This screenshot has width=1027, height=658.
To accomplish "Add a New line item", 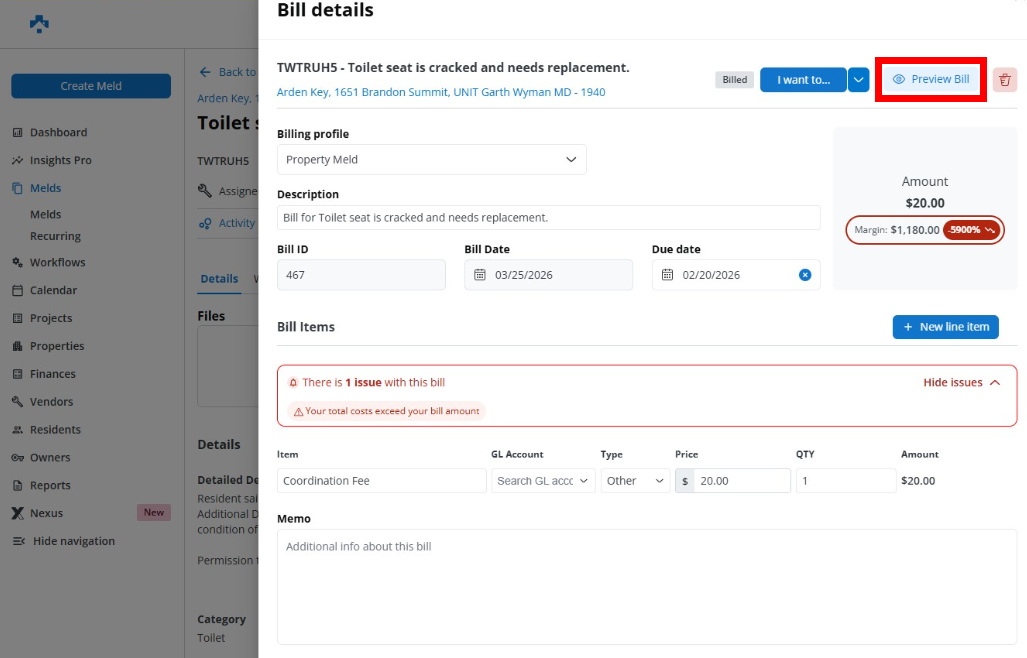I will 945,327.
